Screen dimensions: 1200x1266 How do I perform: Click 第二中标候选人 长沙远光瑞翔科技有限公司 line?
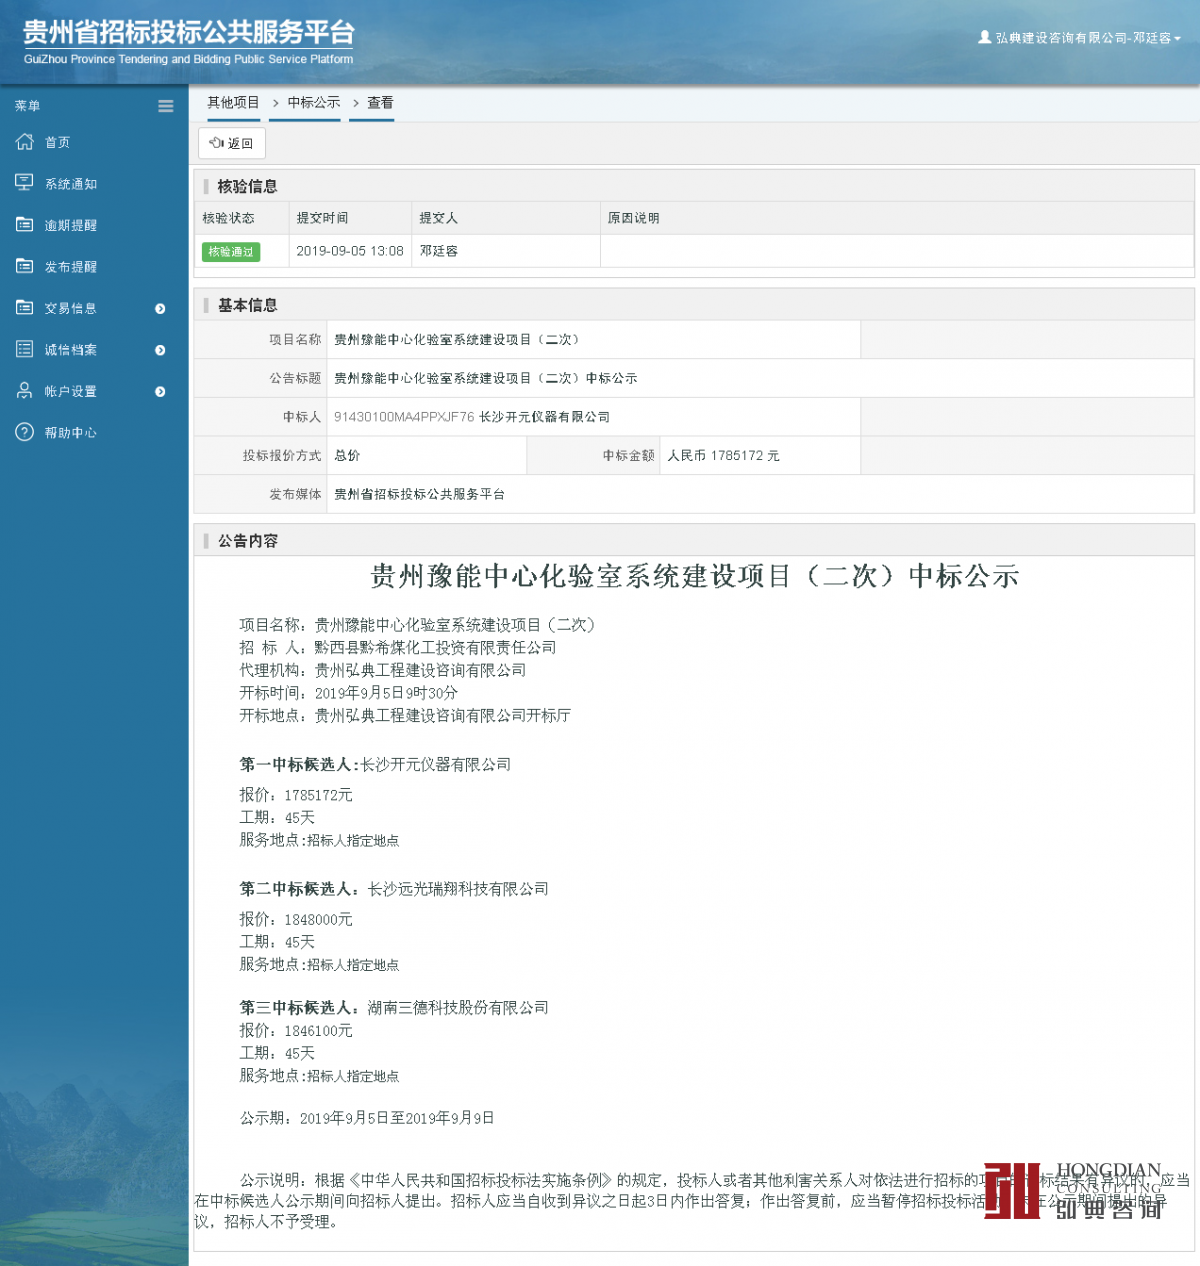pyautogui.click(x=394, y=889)
